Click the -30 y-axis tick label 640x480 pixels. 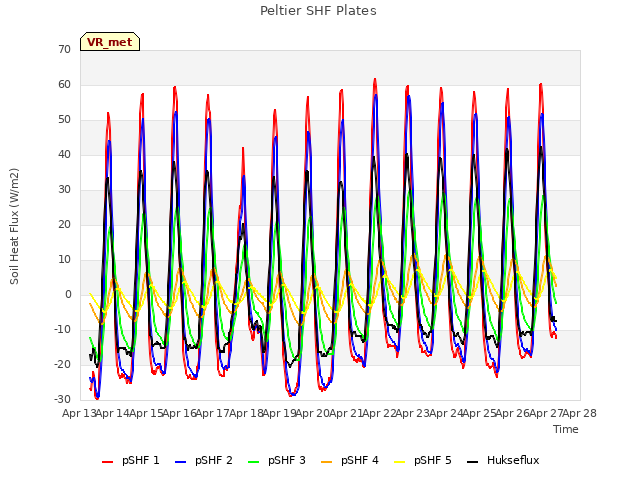[62, 400]
